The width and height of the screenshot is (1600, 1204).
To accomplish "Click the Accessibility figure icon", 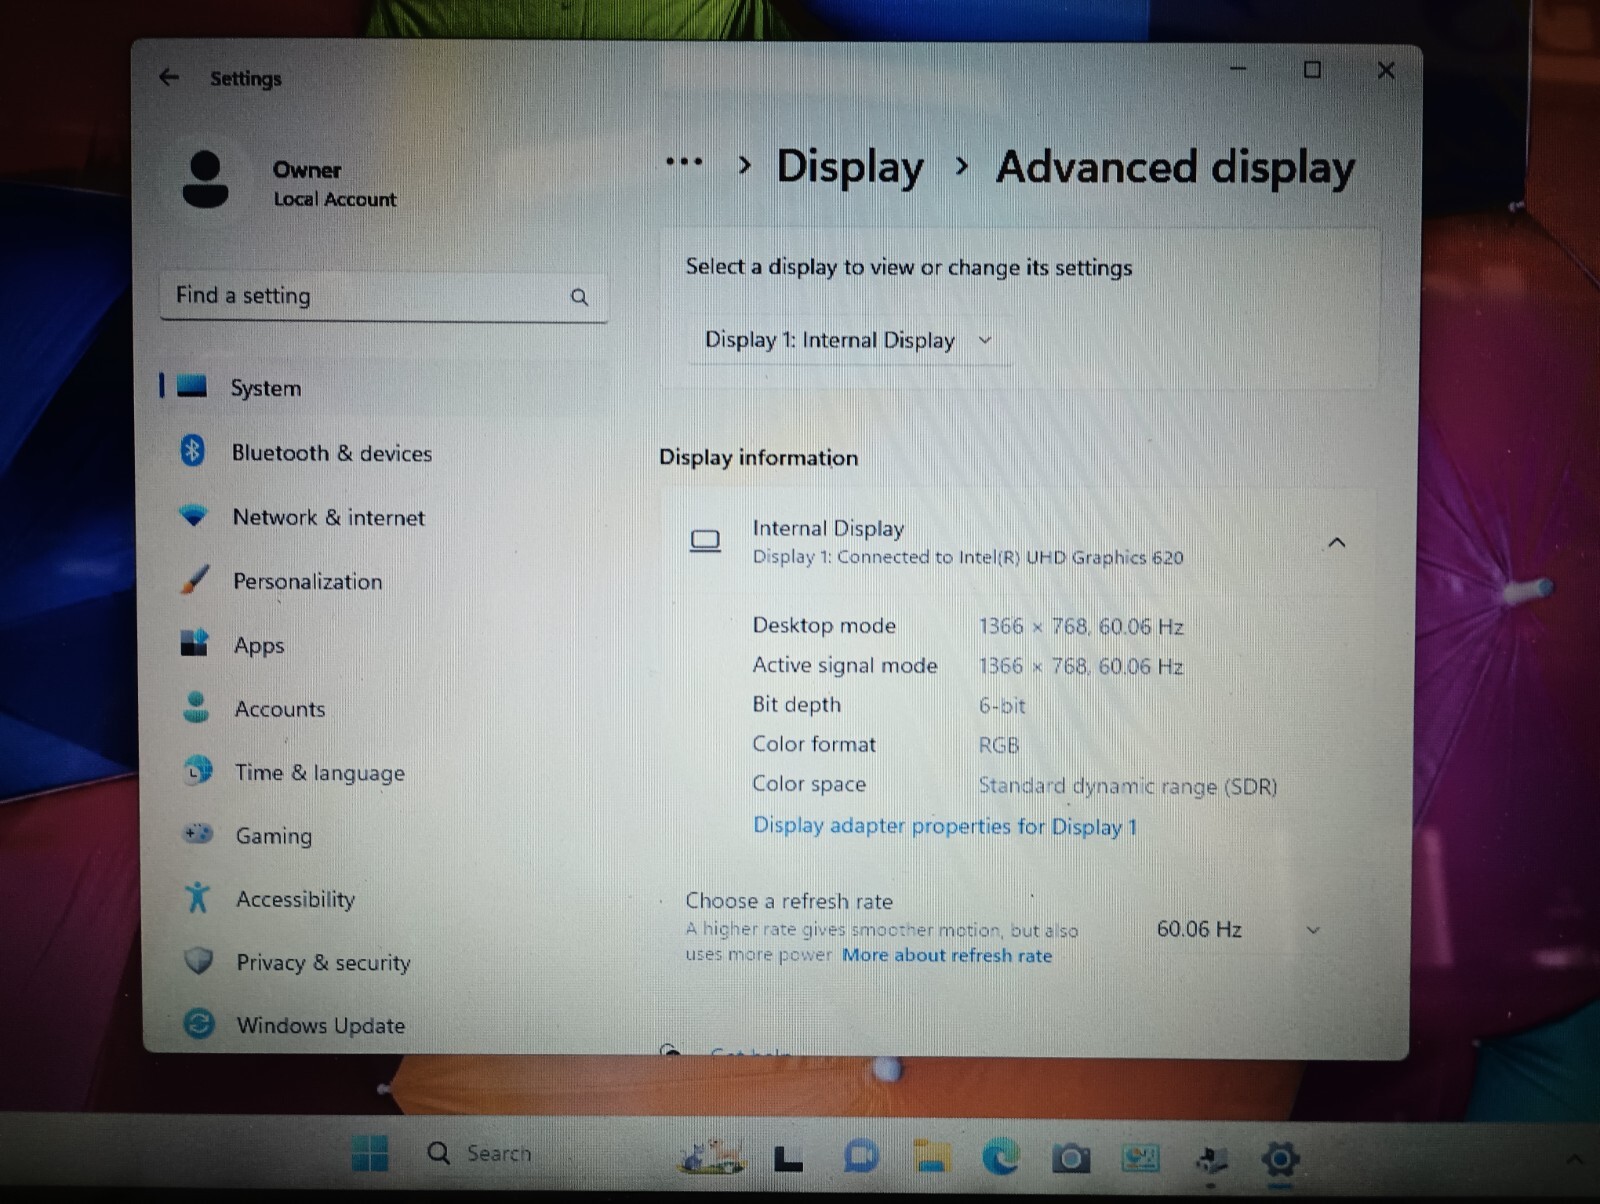I will click(x=197, y=897).
